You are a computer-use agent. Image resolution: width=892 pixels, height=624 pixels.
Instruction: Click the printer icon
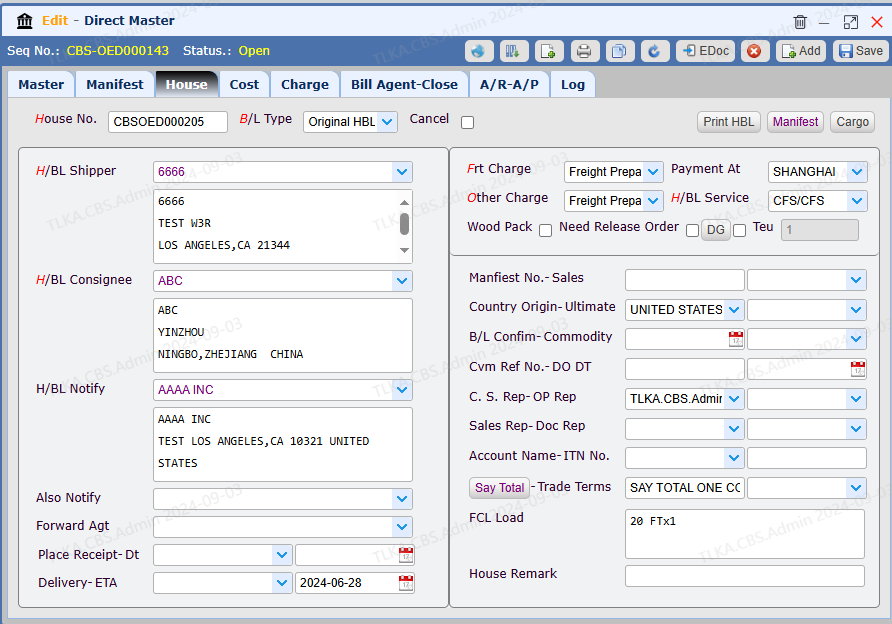tap(584, 51)
